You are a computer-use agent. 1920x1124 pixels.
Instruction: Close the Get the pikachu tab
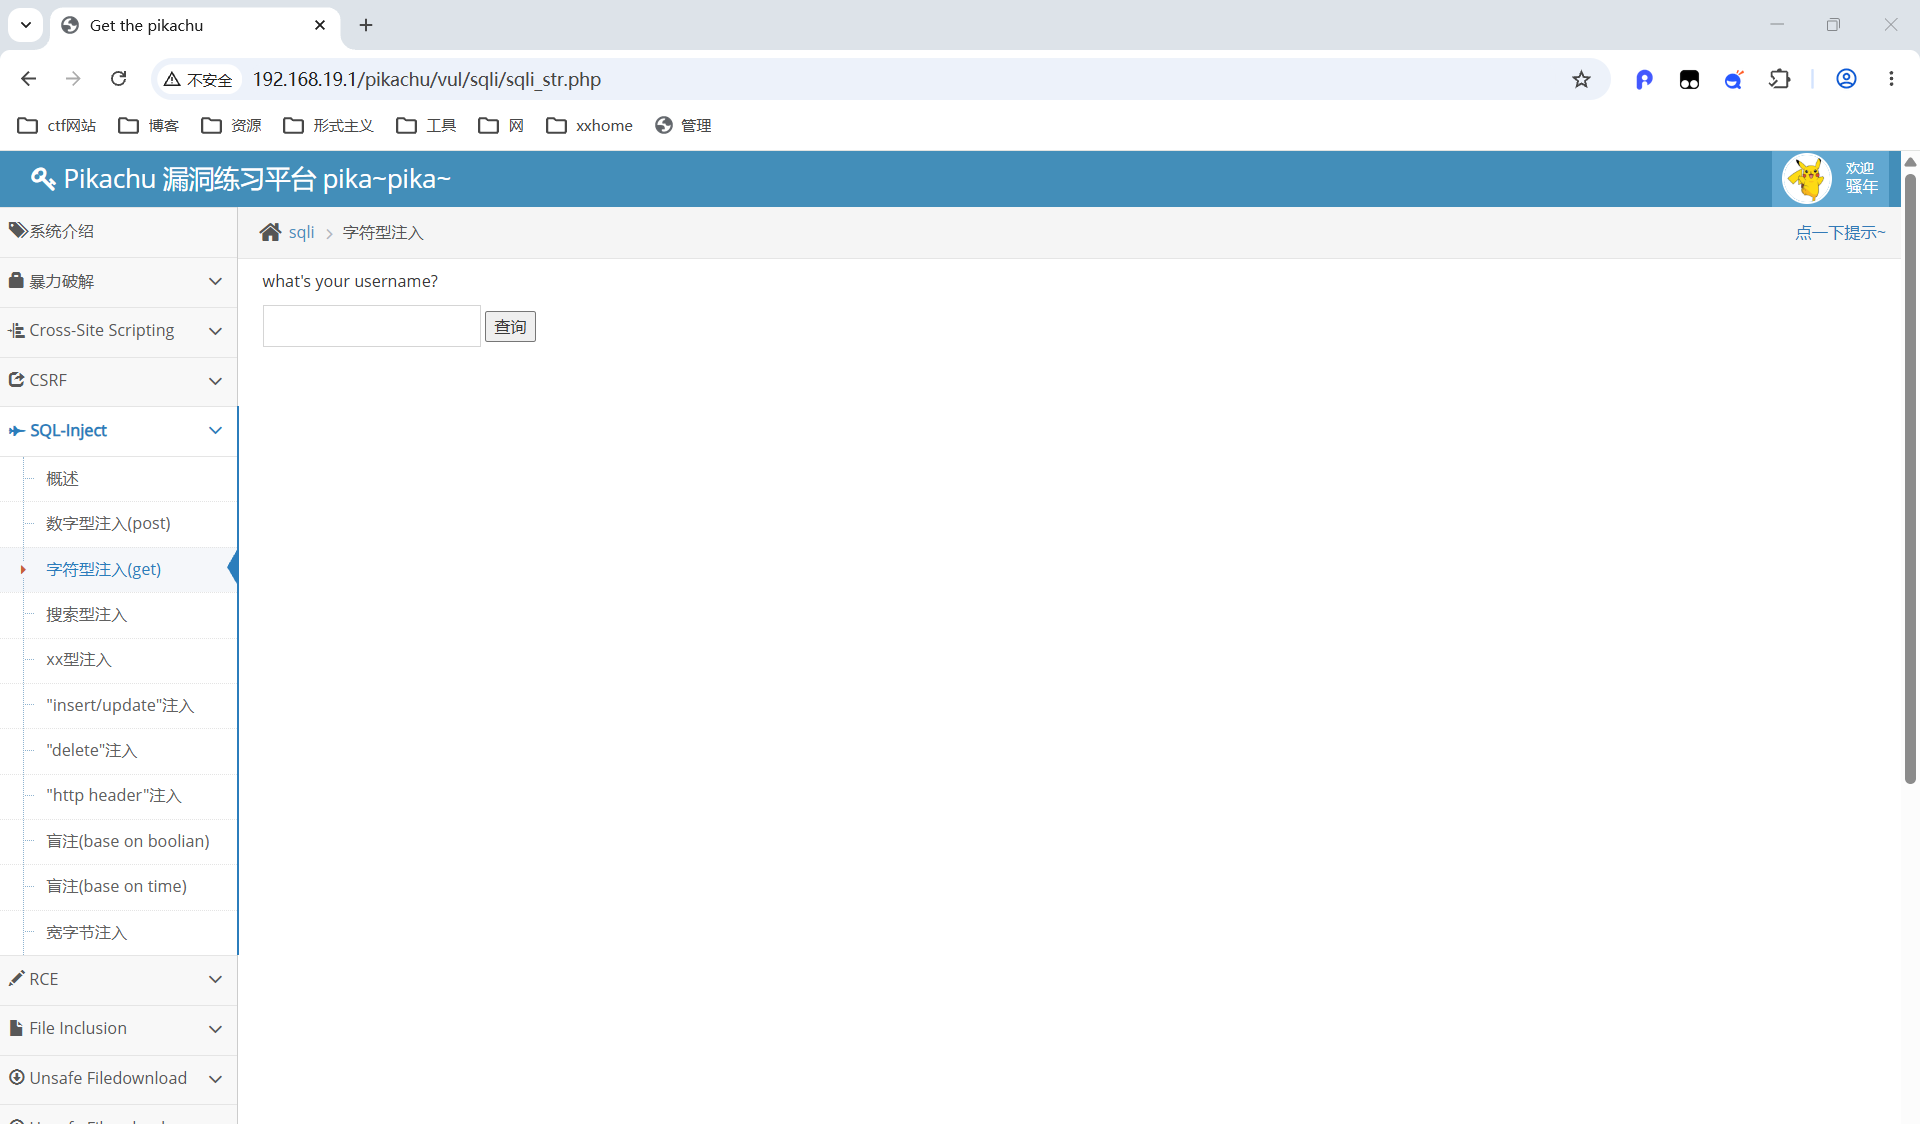(x=320, y=25)
